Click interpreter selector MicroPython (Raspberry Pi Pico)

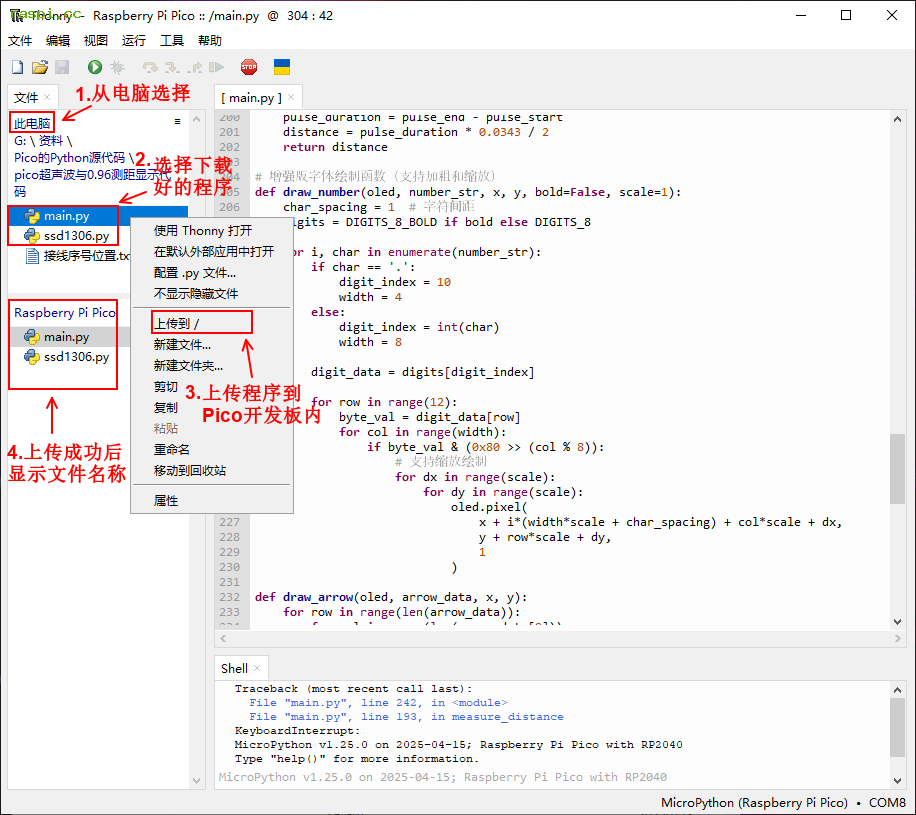[x=754, y=803]
